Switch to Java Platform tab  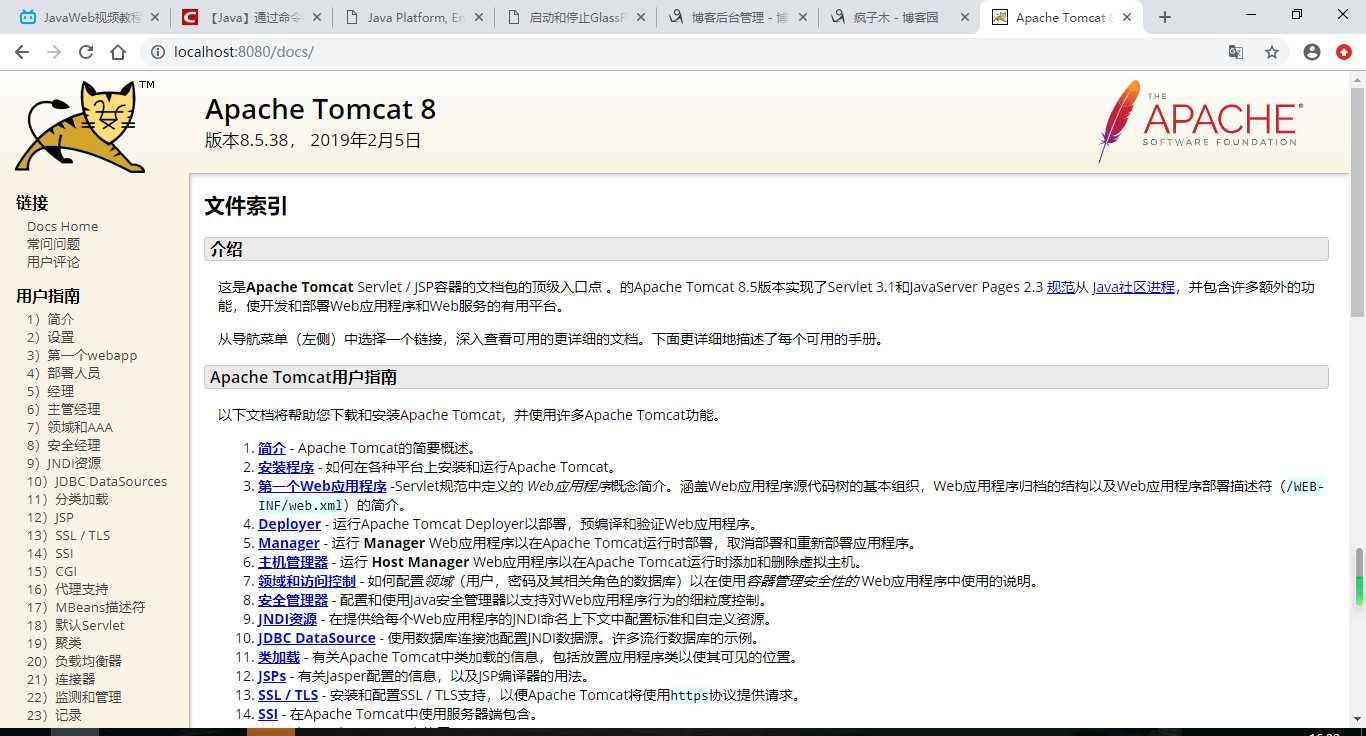(x=413, y=17)
